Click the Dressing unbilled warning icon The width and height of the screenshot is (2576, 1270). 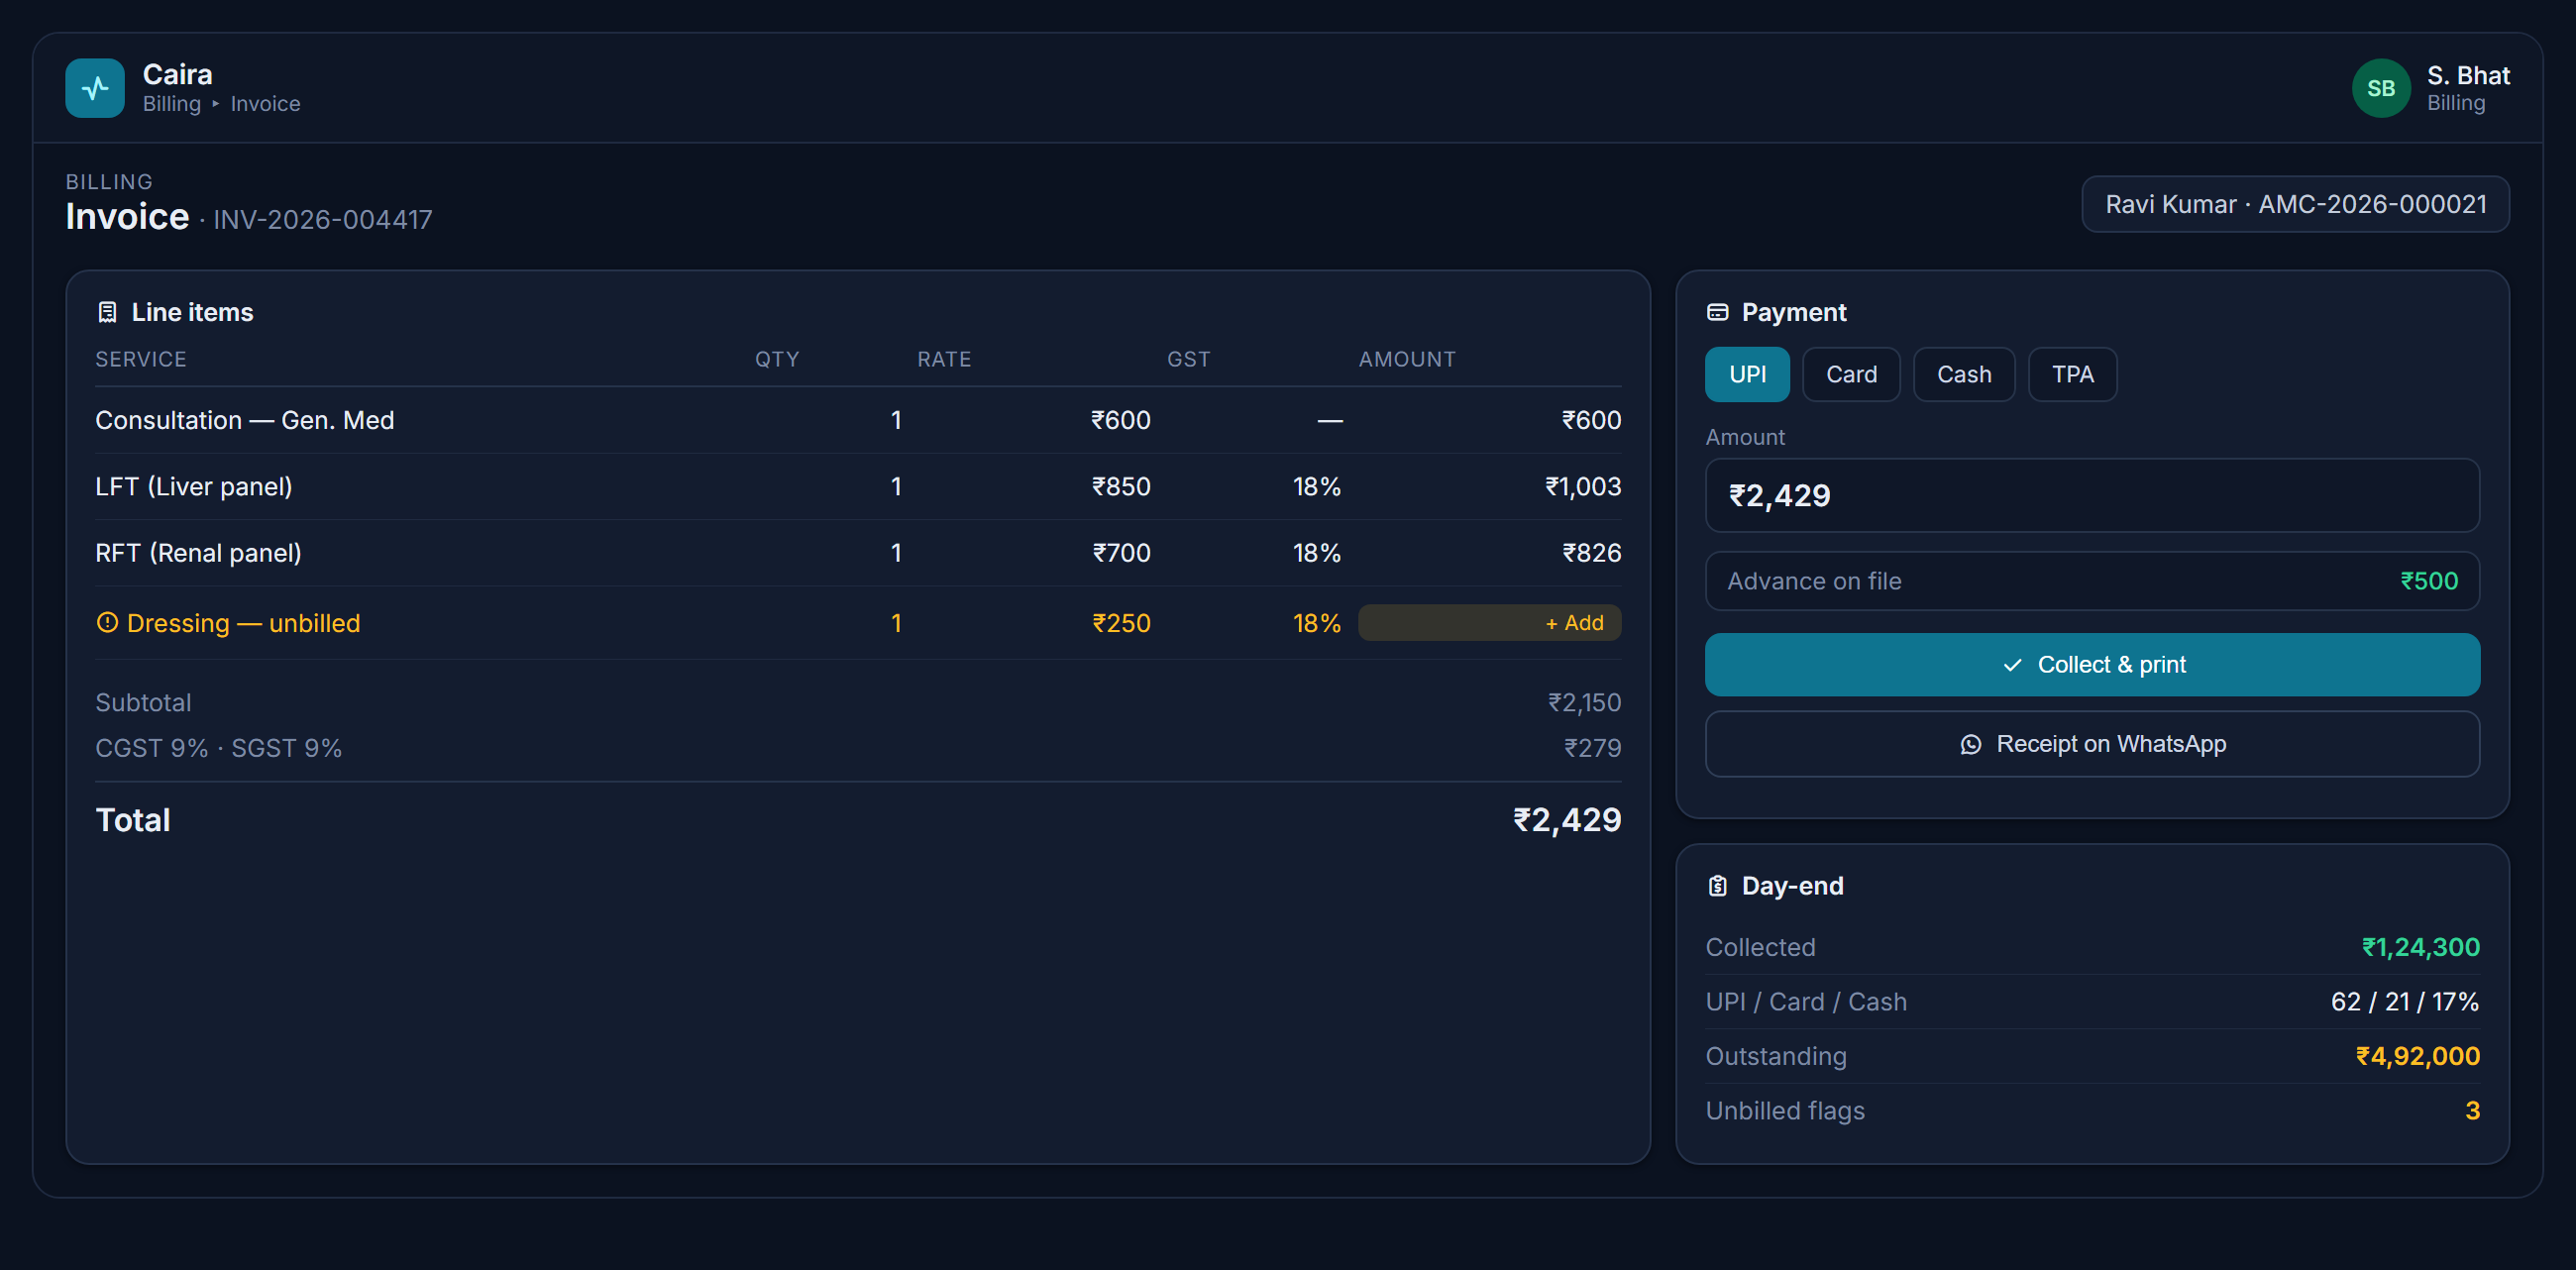click(x=107, y=622)
